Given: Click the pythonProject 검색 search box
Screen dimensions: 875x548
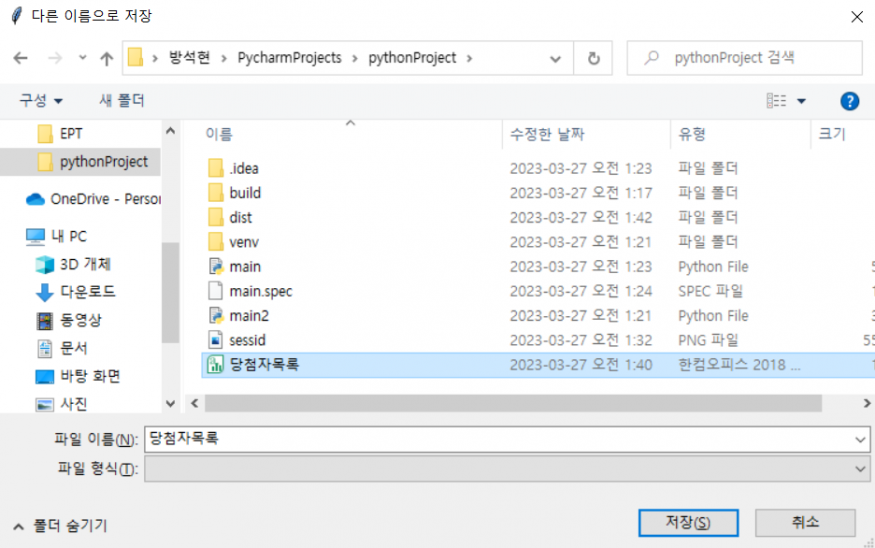Looking at the screenshot, I should (x=745, y=58).
